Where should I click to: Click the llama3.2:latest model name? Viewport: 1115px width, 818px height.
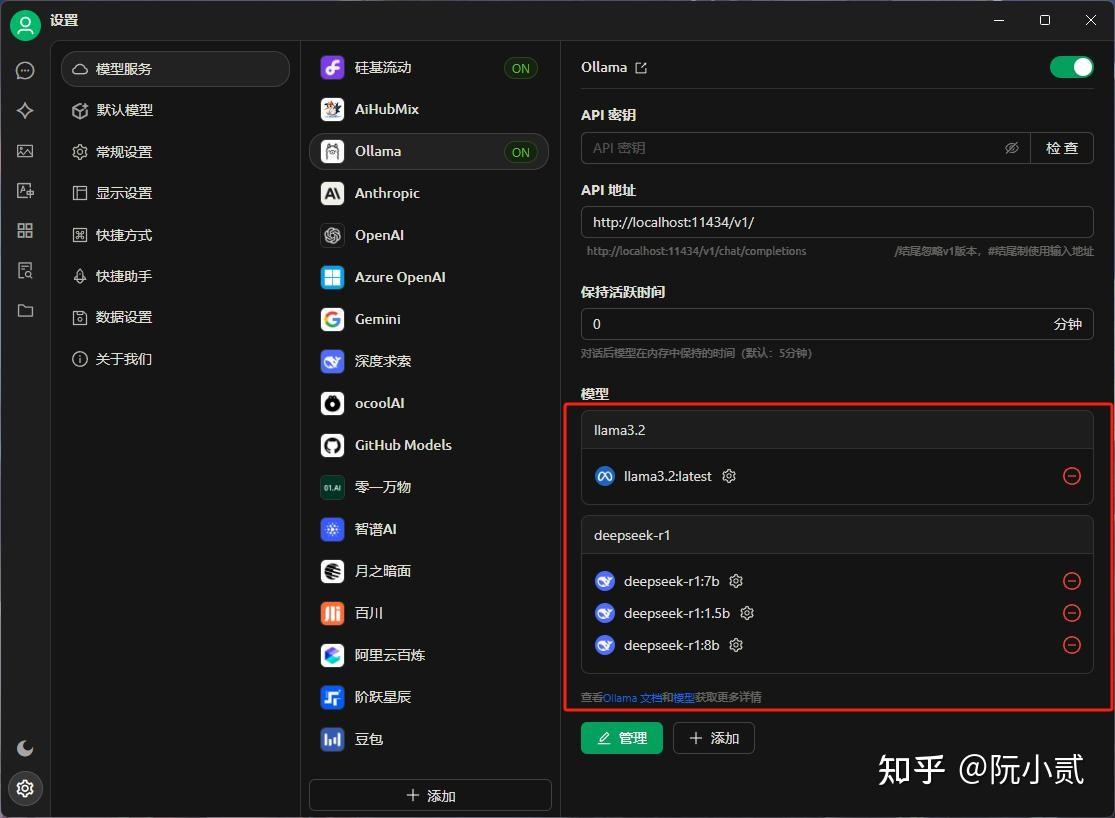668,477
